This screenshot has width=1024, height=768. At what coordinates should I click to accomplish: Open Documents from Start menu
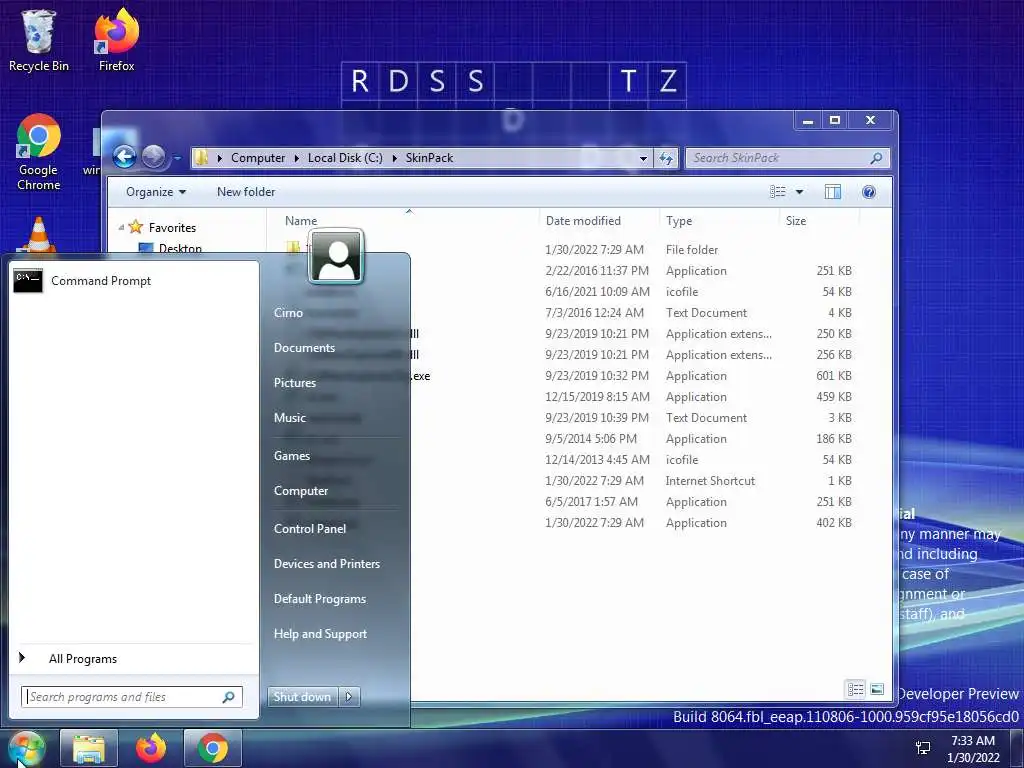click(304, 348)
